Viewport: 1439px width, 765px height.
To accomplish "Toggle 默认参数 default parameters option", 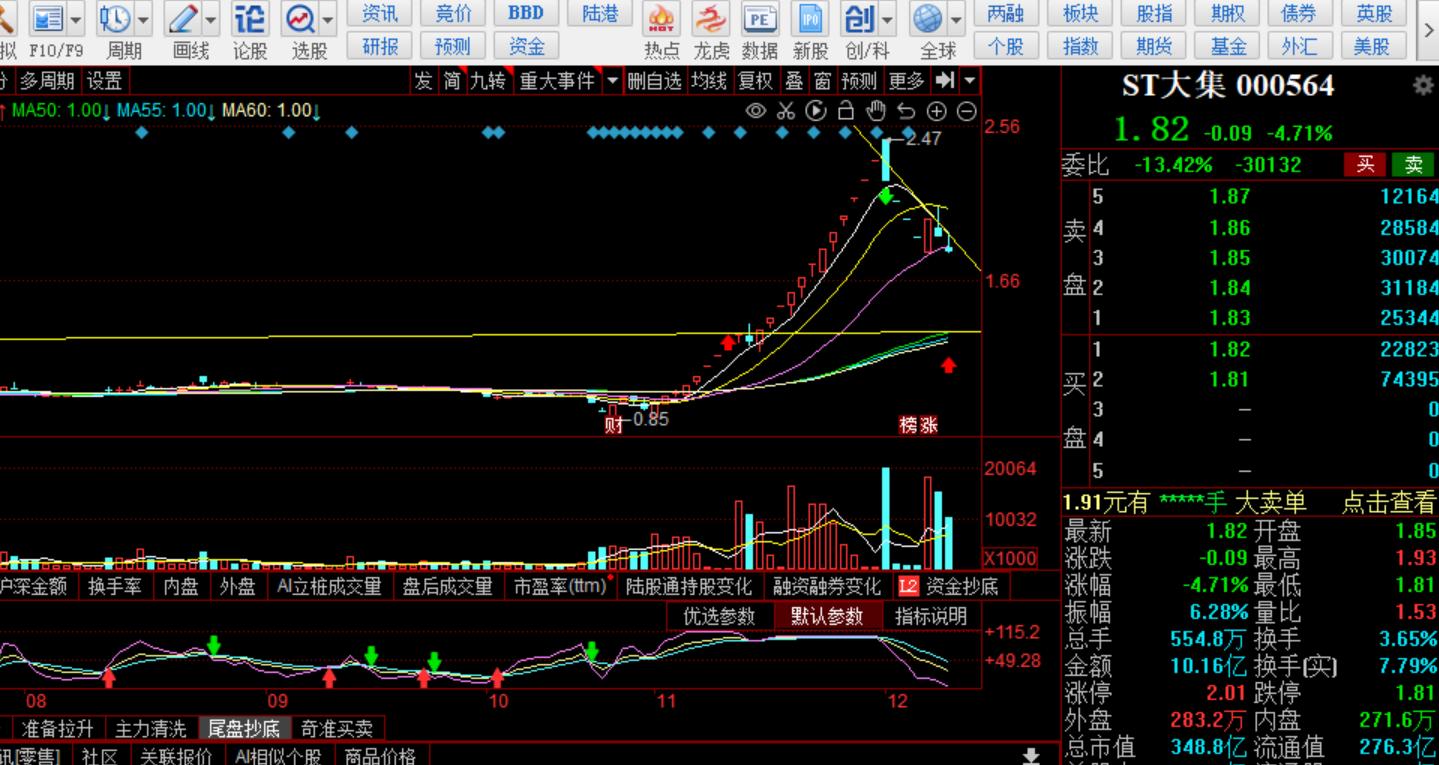I will (x=826, y=616).
